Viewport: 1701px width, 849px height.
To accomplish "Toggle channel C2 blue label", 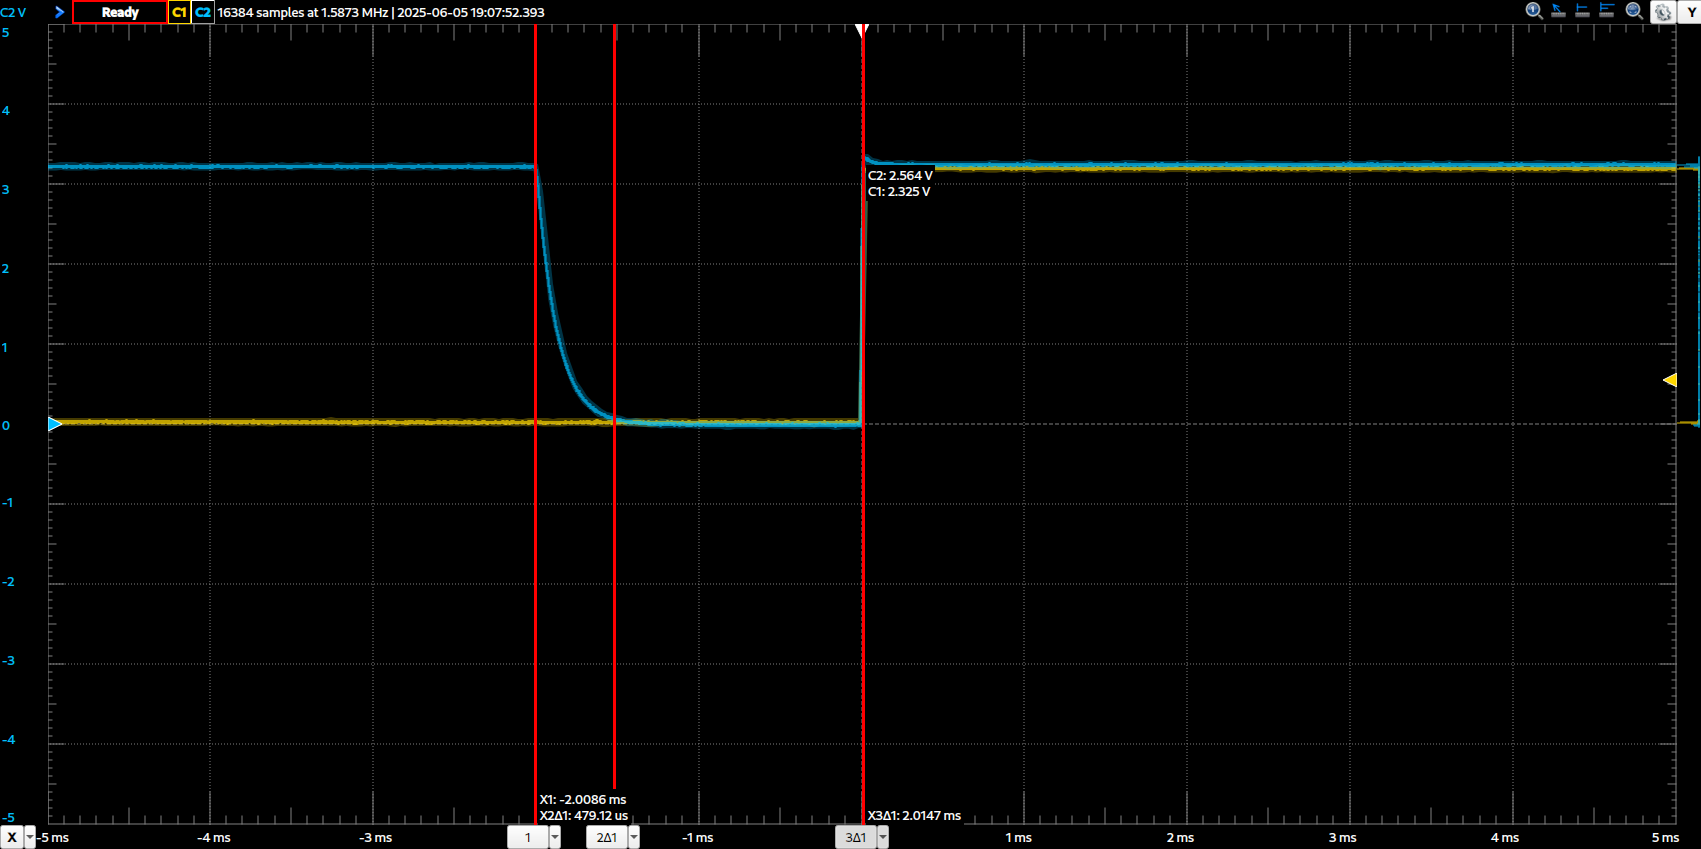I will click(x=203, y=12).
